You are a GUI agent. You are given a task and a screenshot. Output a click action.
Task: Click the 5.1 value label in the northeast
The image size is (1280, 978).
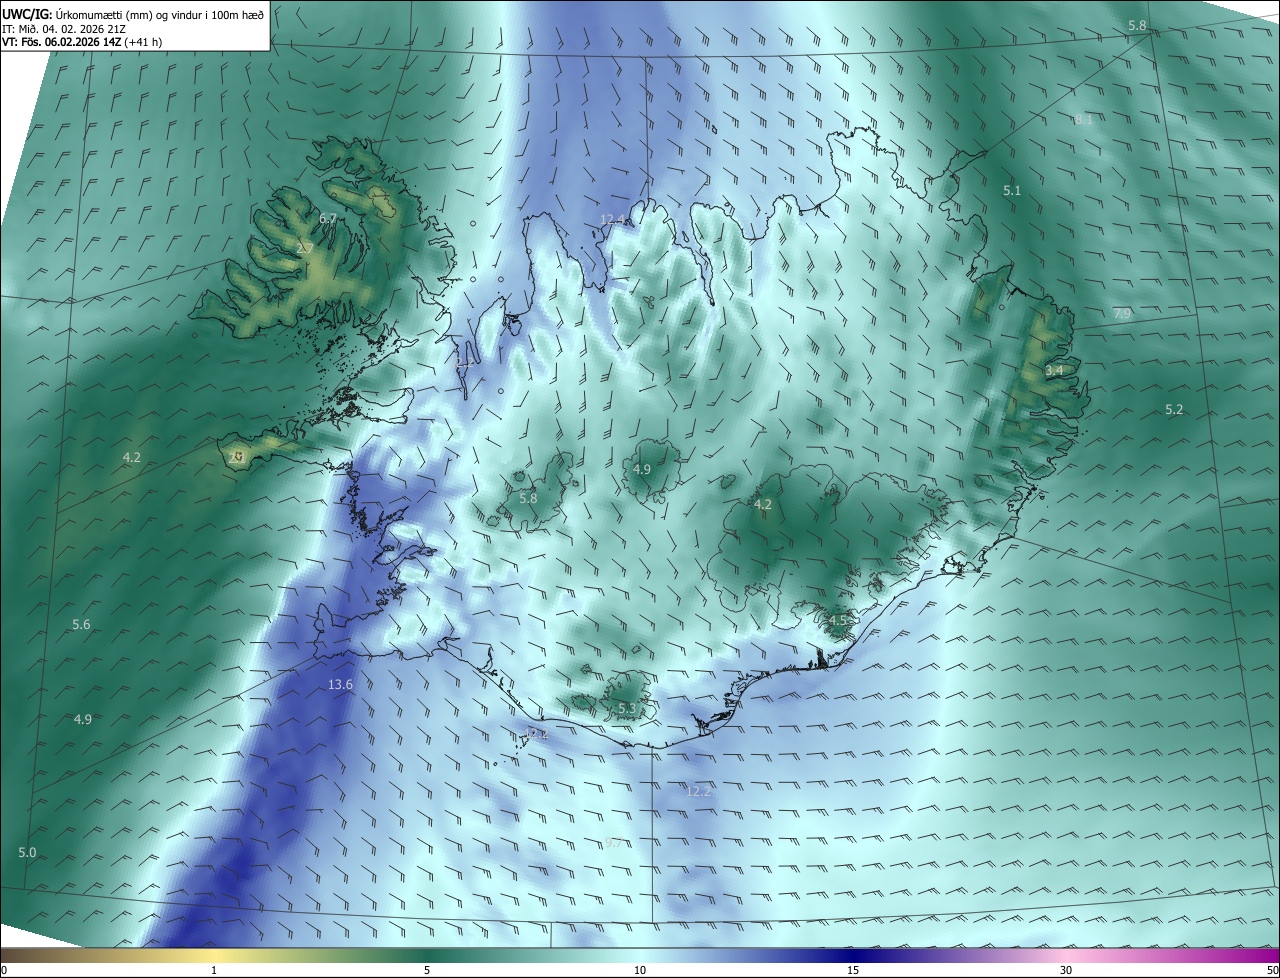point(1012,190)
